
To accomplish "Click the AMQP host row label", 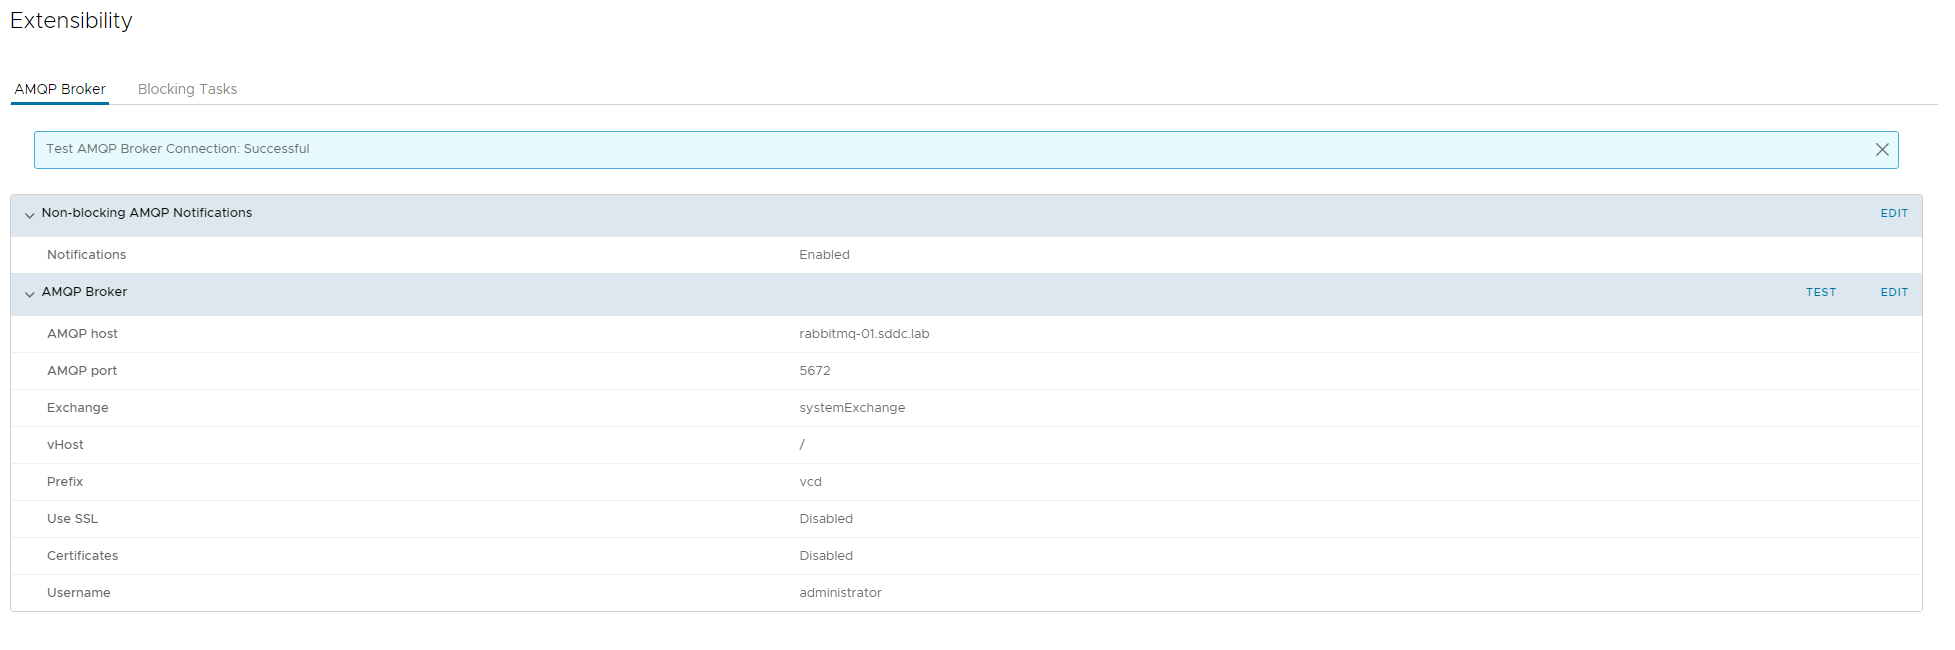I will coord(82,334).
